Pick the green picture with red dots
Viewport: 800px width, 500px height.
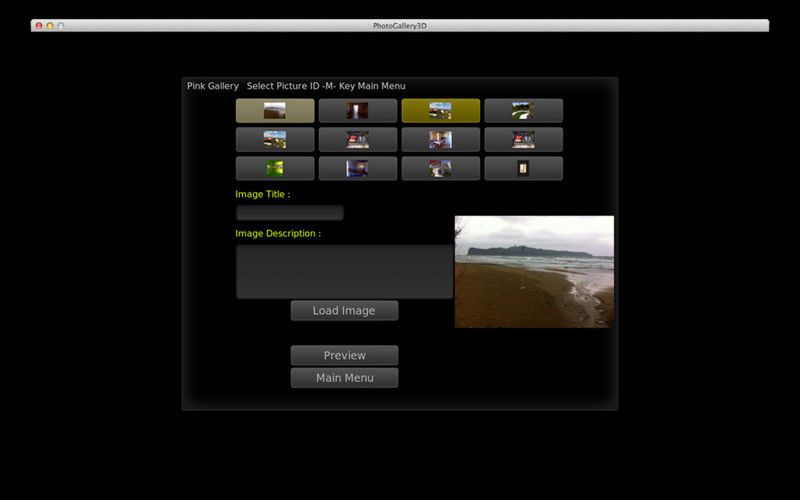275,168
